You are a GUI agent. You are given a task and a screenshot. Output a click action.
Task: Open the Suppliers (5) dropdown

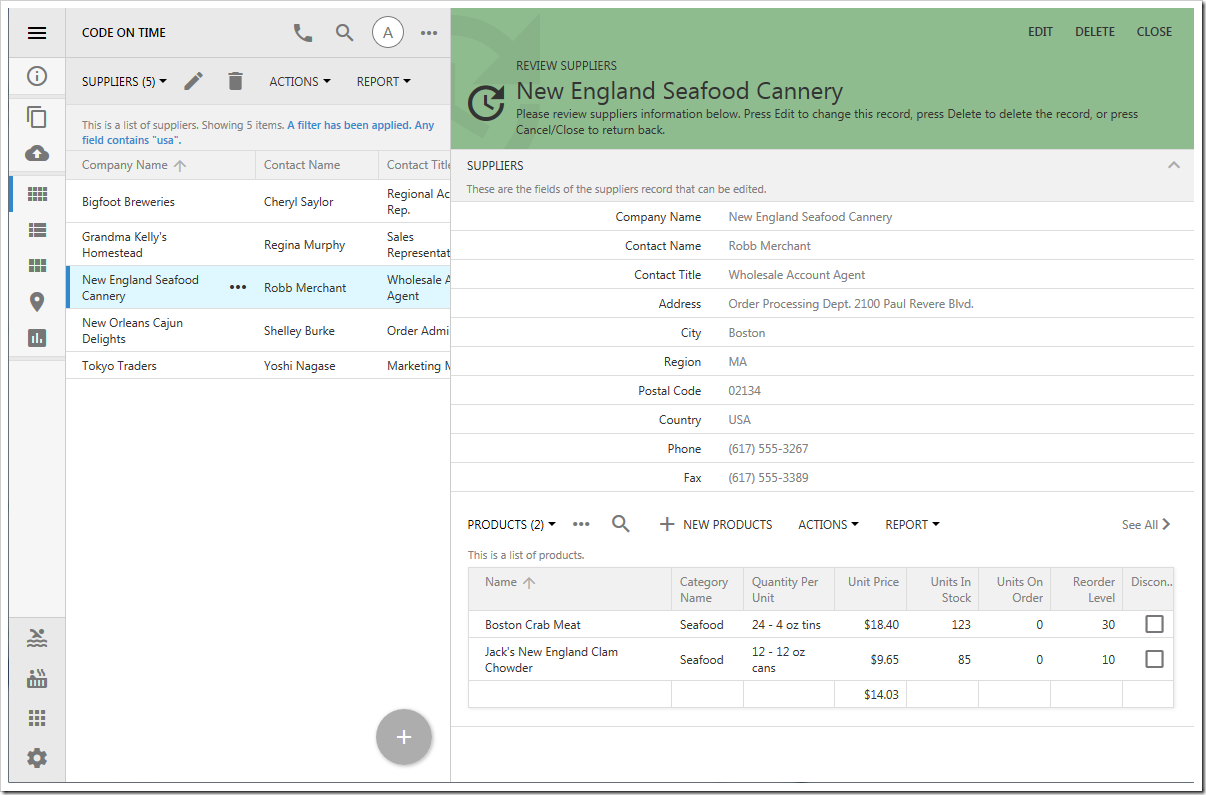coord(124,82)
